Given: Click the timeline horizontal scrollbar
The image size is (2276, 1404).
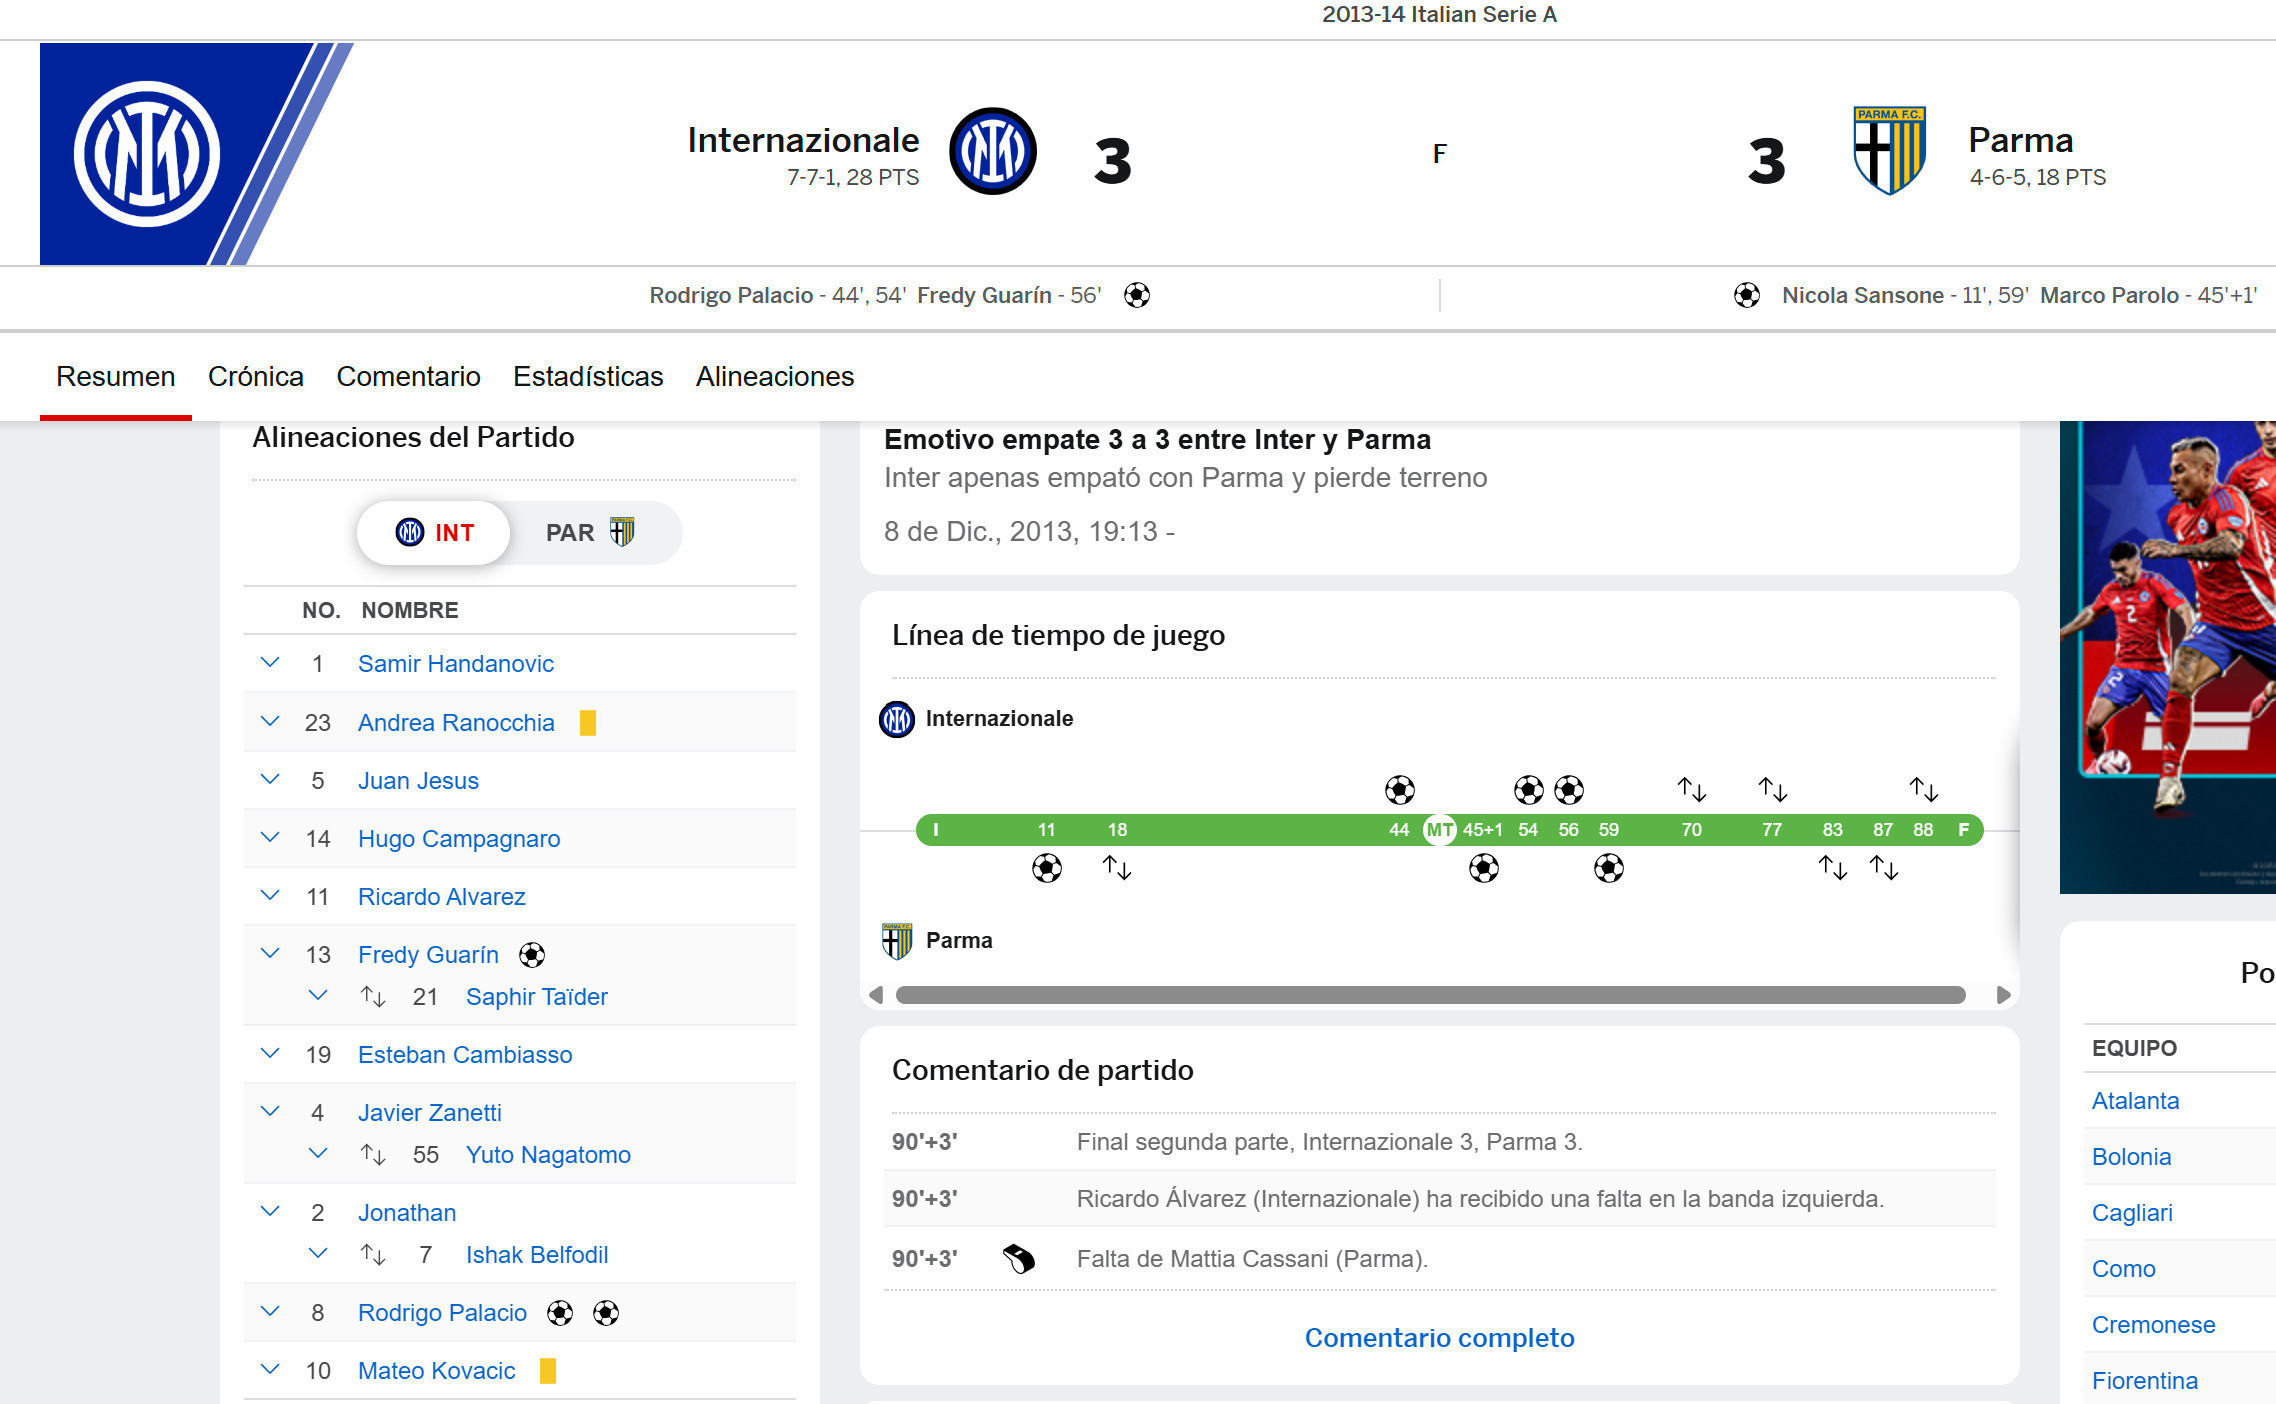Looking at the screenshot, I should click(1430, 995).
